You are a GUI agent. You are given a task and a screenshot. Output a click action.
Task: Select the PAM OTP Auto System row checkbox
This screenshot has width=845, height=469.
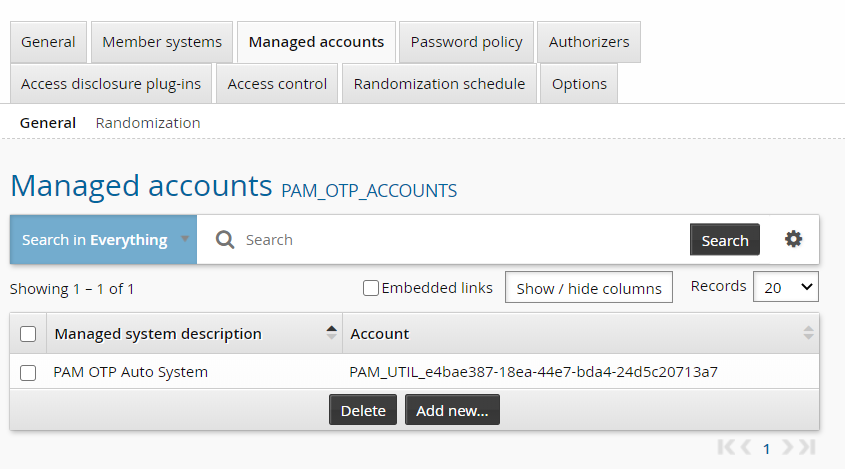tap(28, 372)
